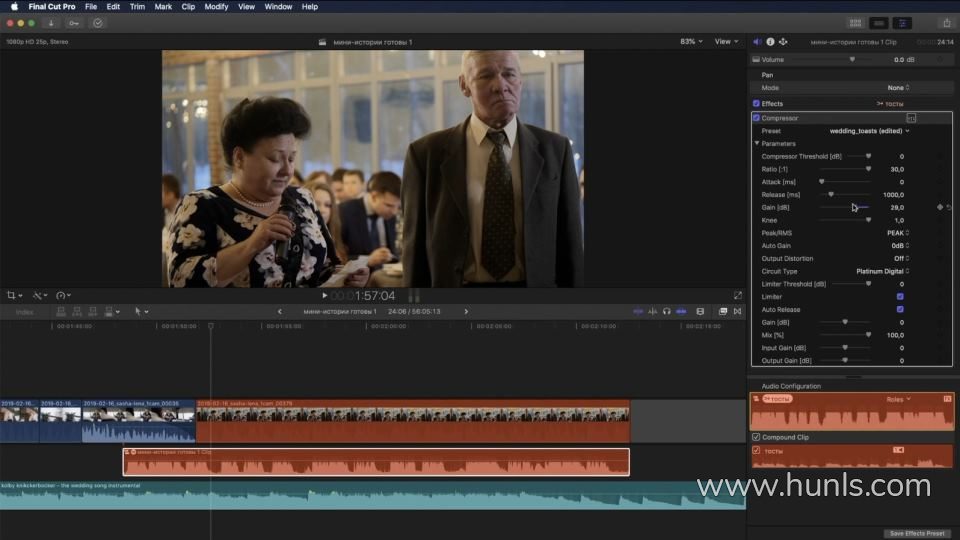Uncheck the Compound Clip checkbox
Image resolution: width=960 pixels, height=540 pixels.
tap(756, 437)
